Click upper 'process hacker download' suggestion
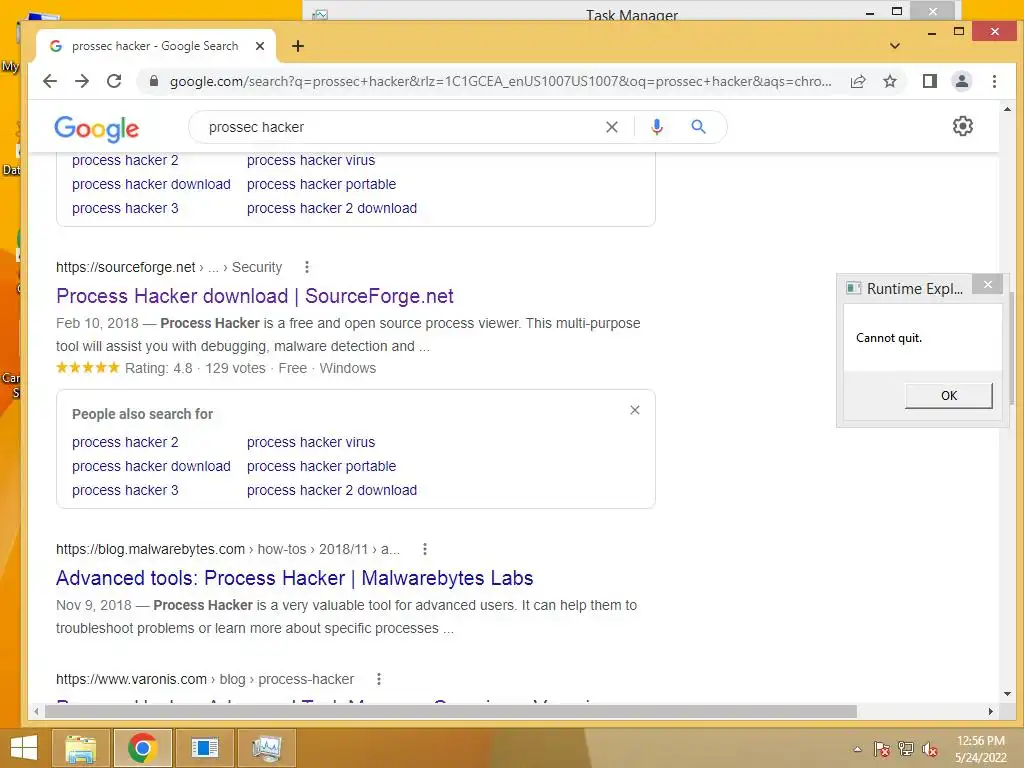The width and height of the screenshot is (1024, 768). click(151, 184)
